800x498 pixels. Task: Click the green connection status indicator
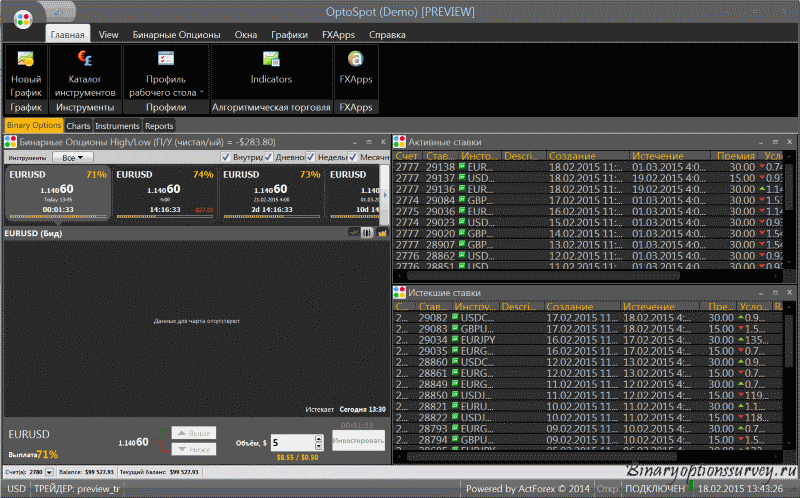click(691, 485)
